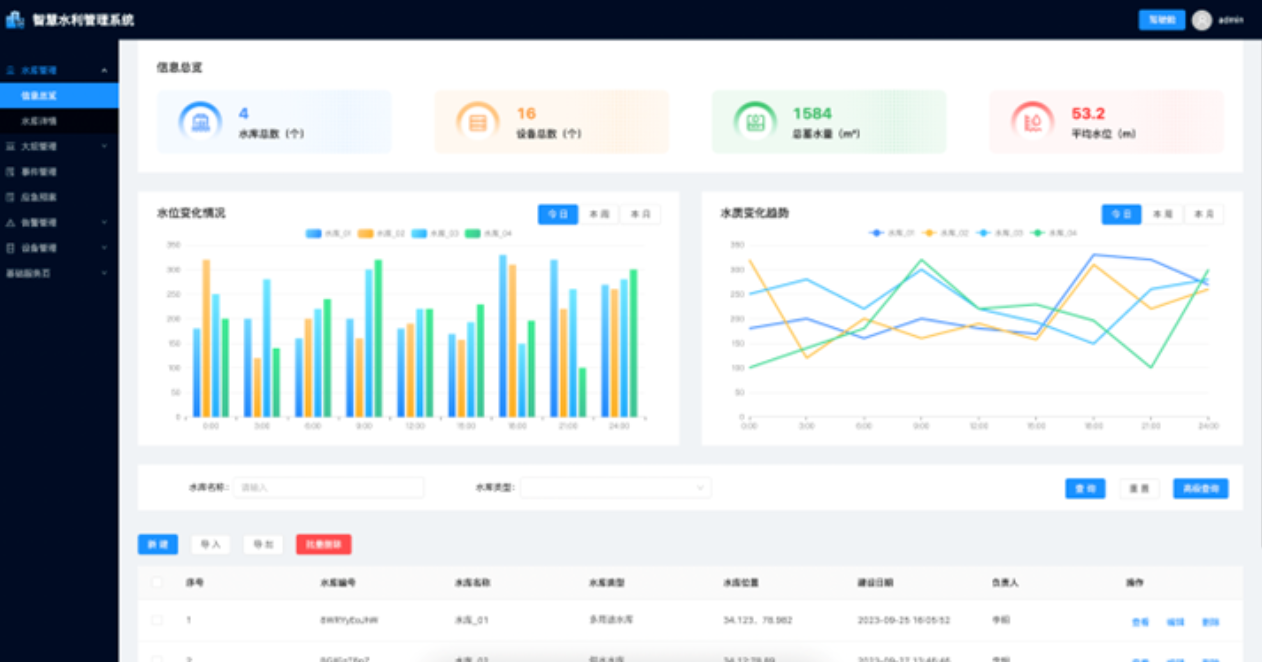This screenshot has height=662, width=1262.
Task: Open the 水库类型 dropdown
Action: pos(615,488)
